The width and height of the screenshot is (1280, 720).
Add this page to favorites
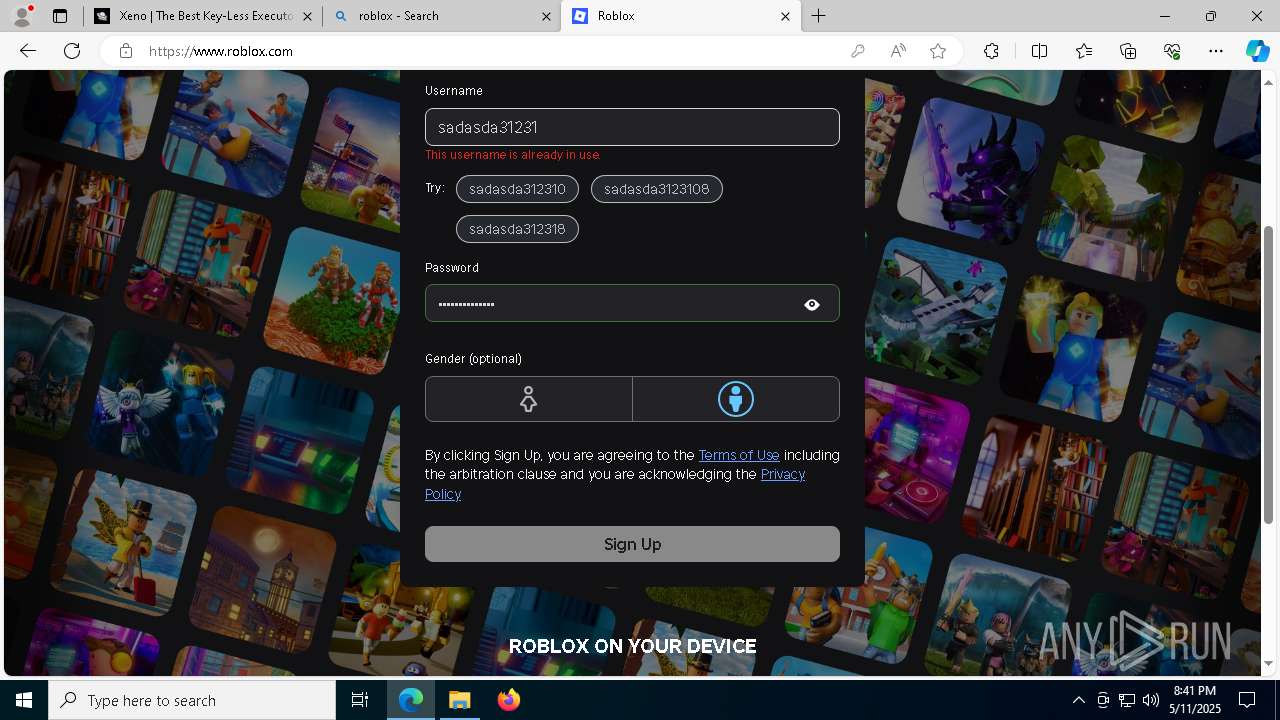point(938,51)
